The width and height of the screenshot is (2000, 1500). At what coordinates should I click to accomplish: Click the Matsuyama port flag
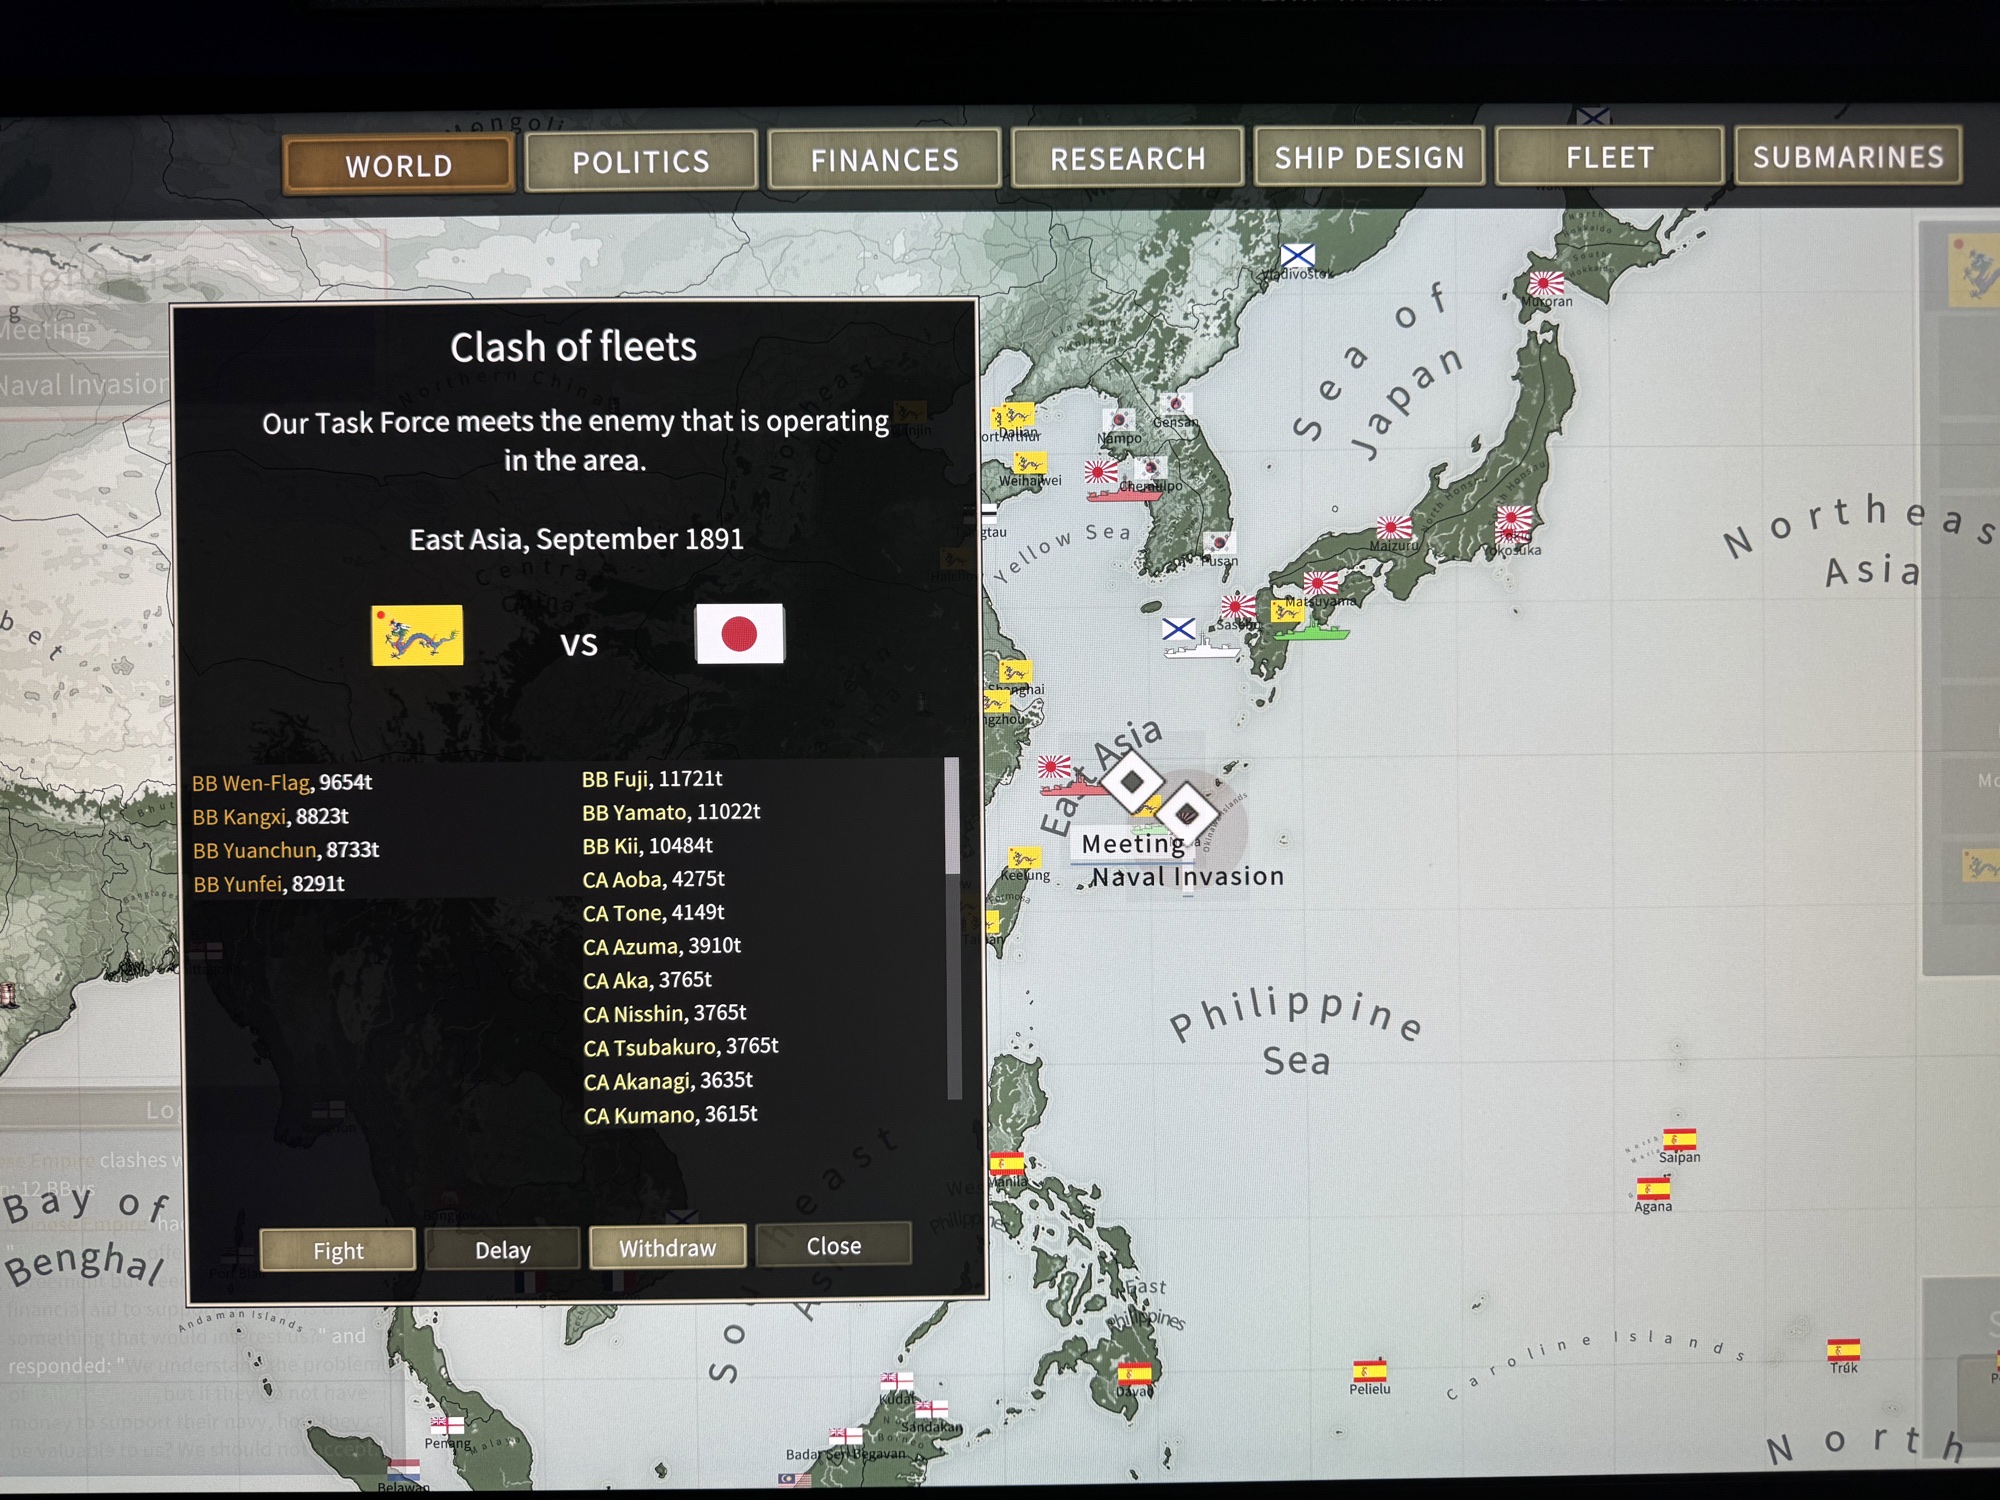1320,583
